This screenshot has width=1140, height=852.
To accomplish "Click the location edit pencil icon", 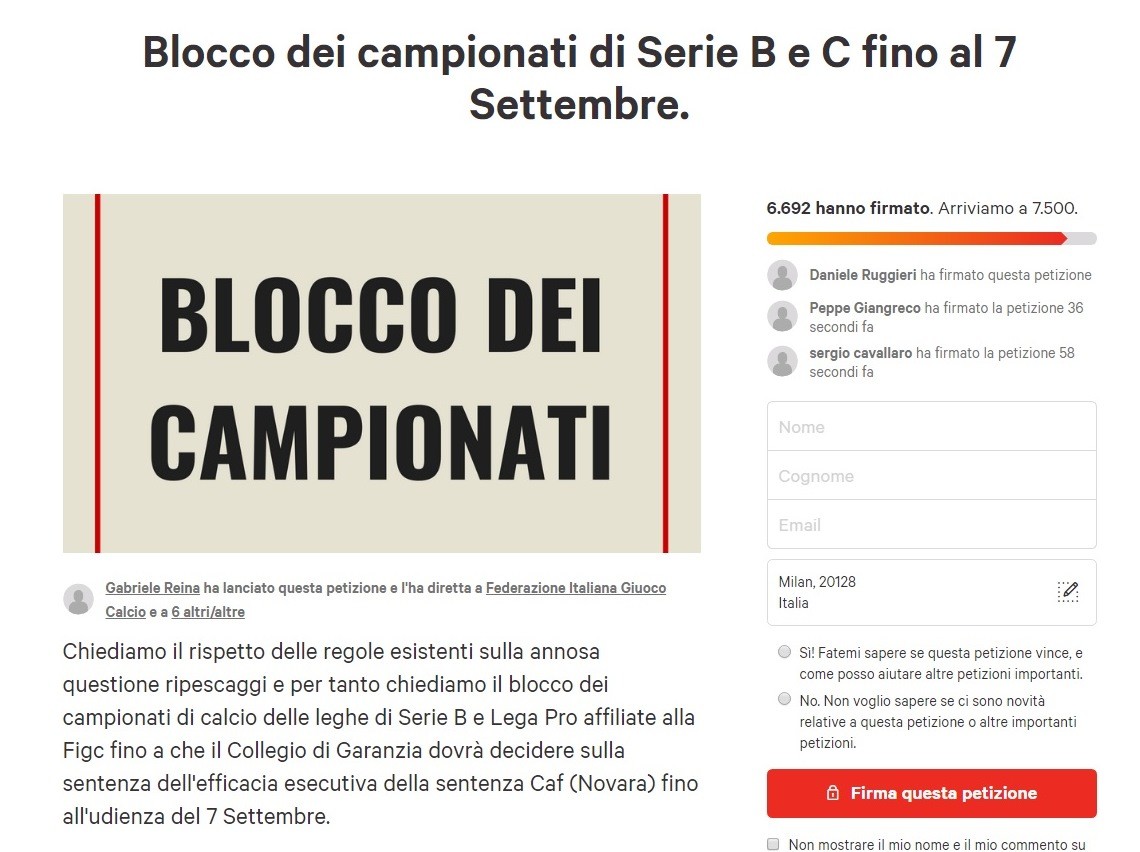I will click(x=1067, y=592).
